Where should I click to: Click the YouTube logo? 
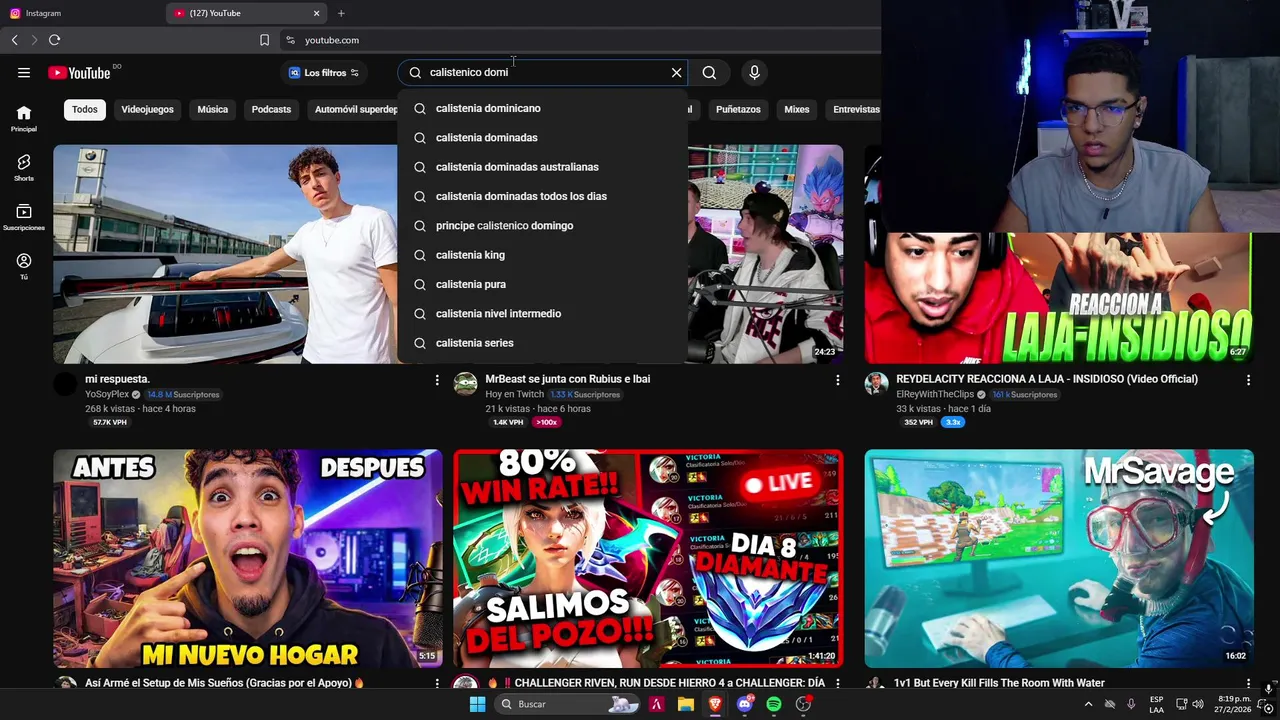(x=79, y=73)
